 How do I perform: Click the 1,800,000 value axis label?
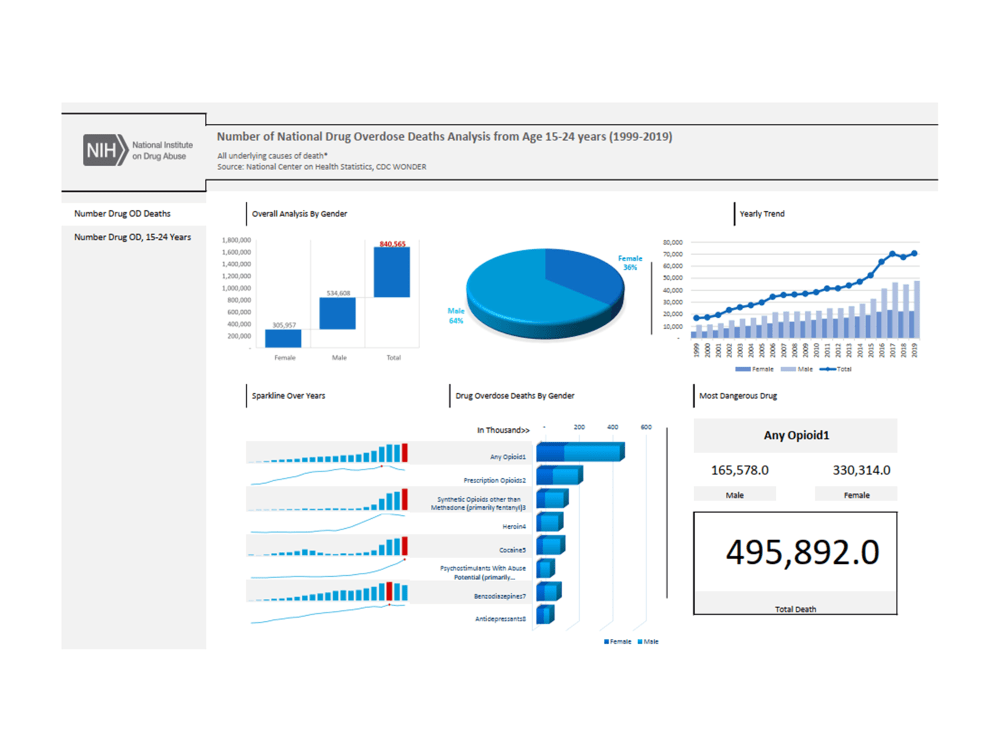pos(236,240)
